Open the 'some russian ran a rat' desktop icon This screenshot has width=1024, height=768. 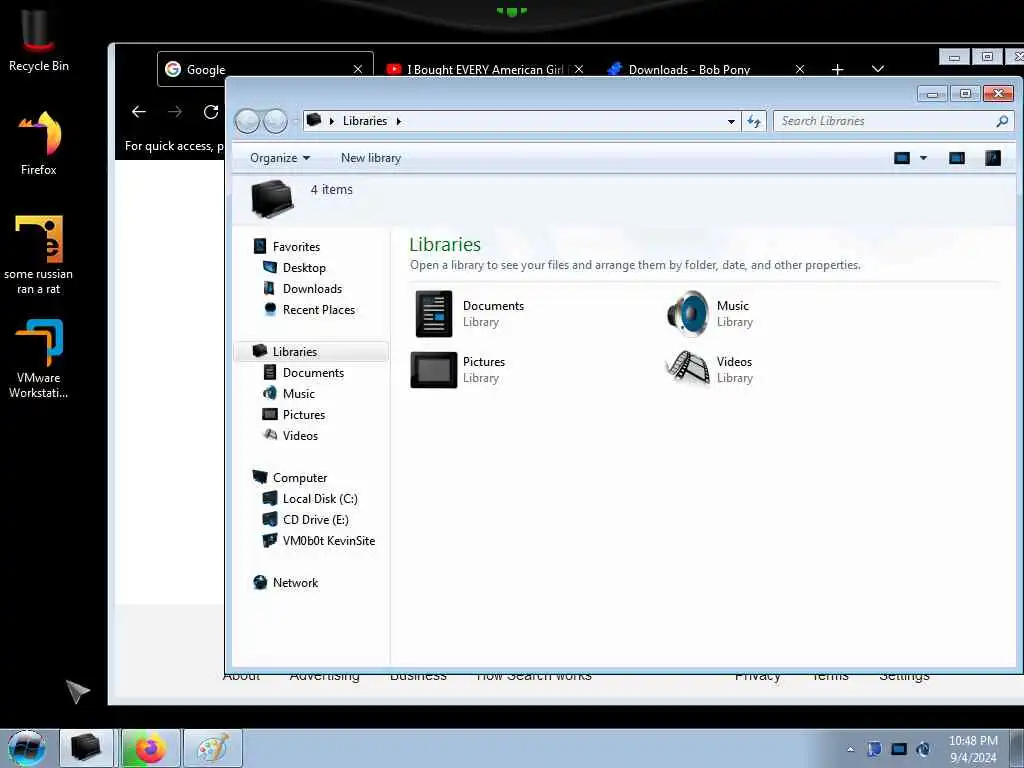[39, 255]
